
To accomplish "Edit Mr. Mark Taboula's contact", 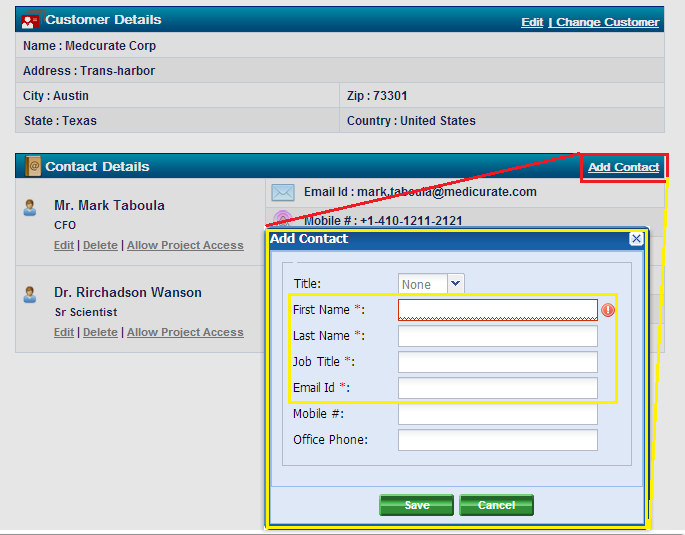I will coord(63,245).
